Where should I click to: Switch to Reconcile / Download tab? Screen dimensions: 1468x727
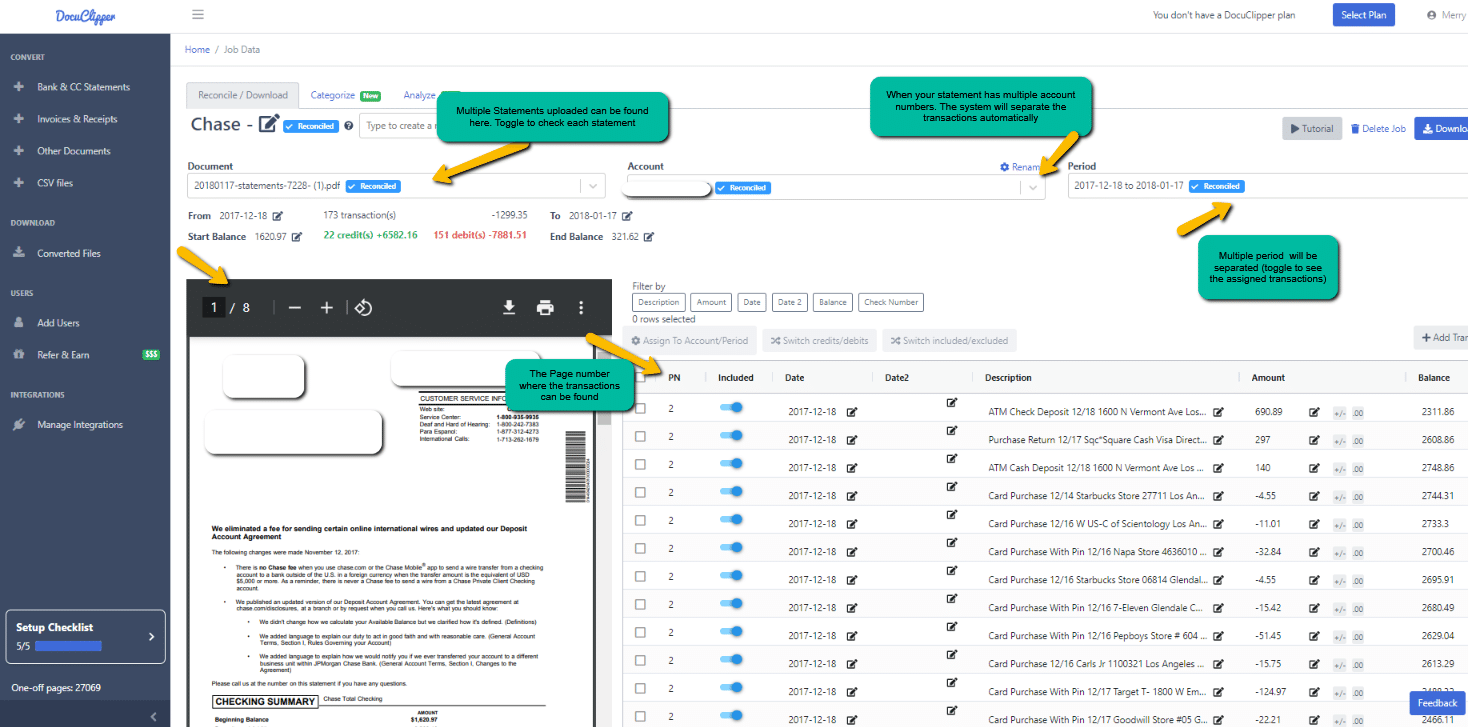243,95
